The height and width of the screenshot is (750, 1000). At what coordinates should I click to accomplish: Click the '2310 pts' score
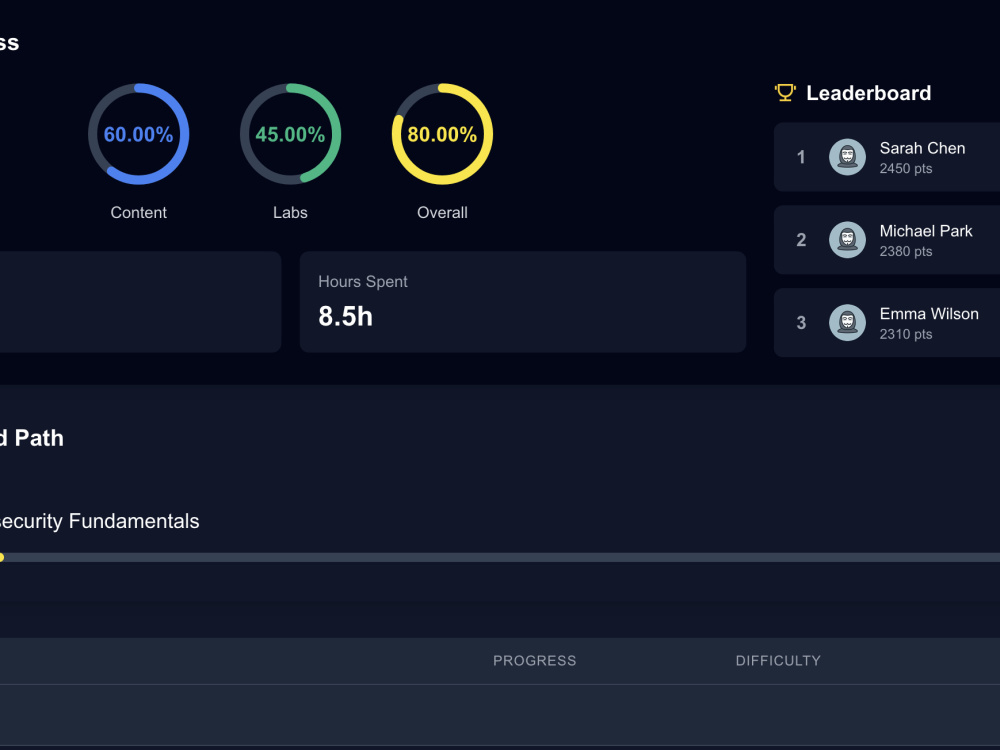[x=906, y=334]
